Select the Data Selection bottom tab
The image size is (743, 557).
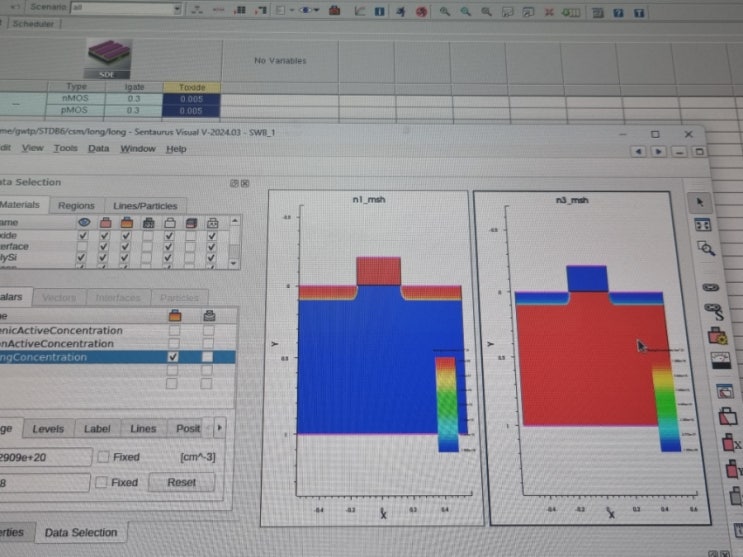[81, 533]
